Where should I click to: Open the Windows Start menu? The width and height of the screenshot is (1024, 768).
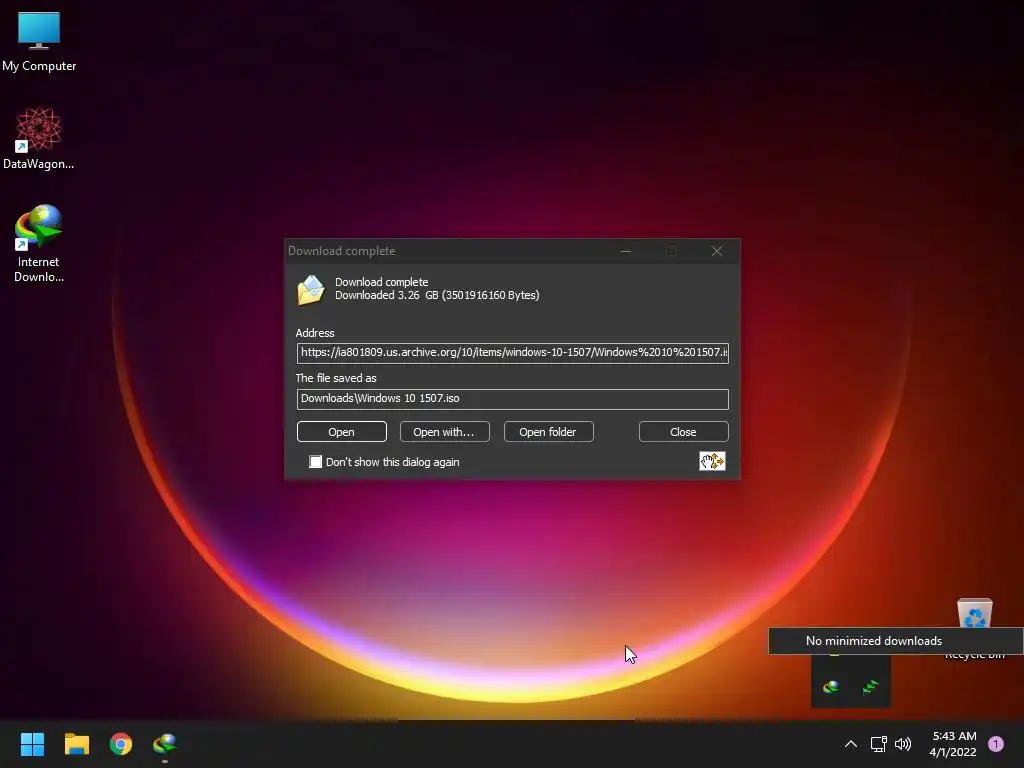[x=32, y=744]
